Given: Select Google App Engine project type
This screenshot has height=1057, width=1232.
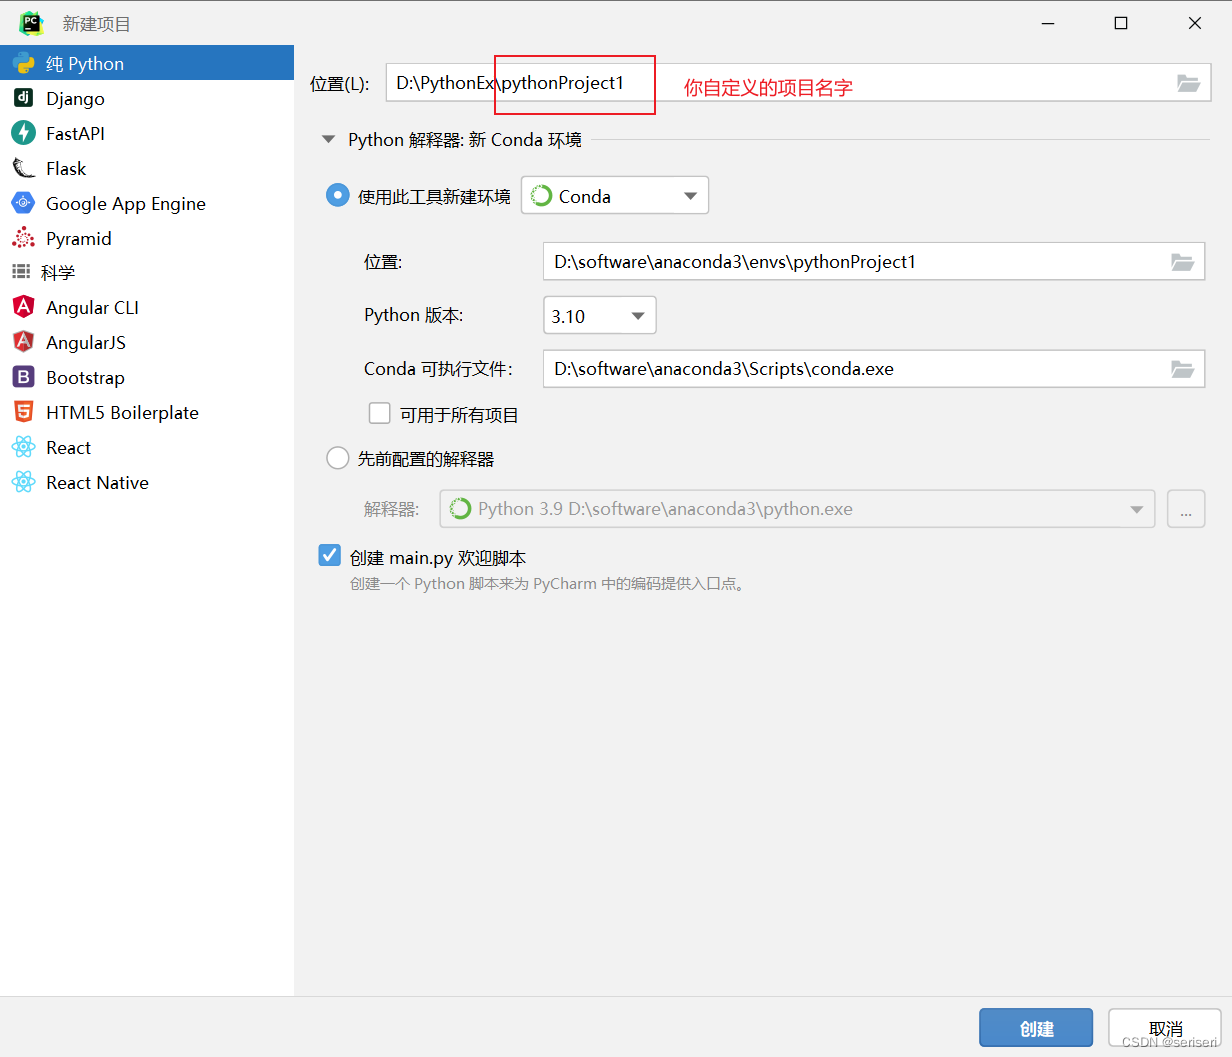Looking at the screenshot, I should click(147, 203).
